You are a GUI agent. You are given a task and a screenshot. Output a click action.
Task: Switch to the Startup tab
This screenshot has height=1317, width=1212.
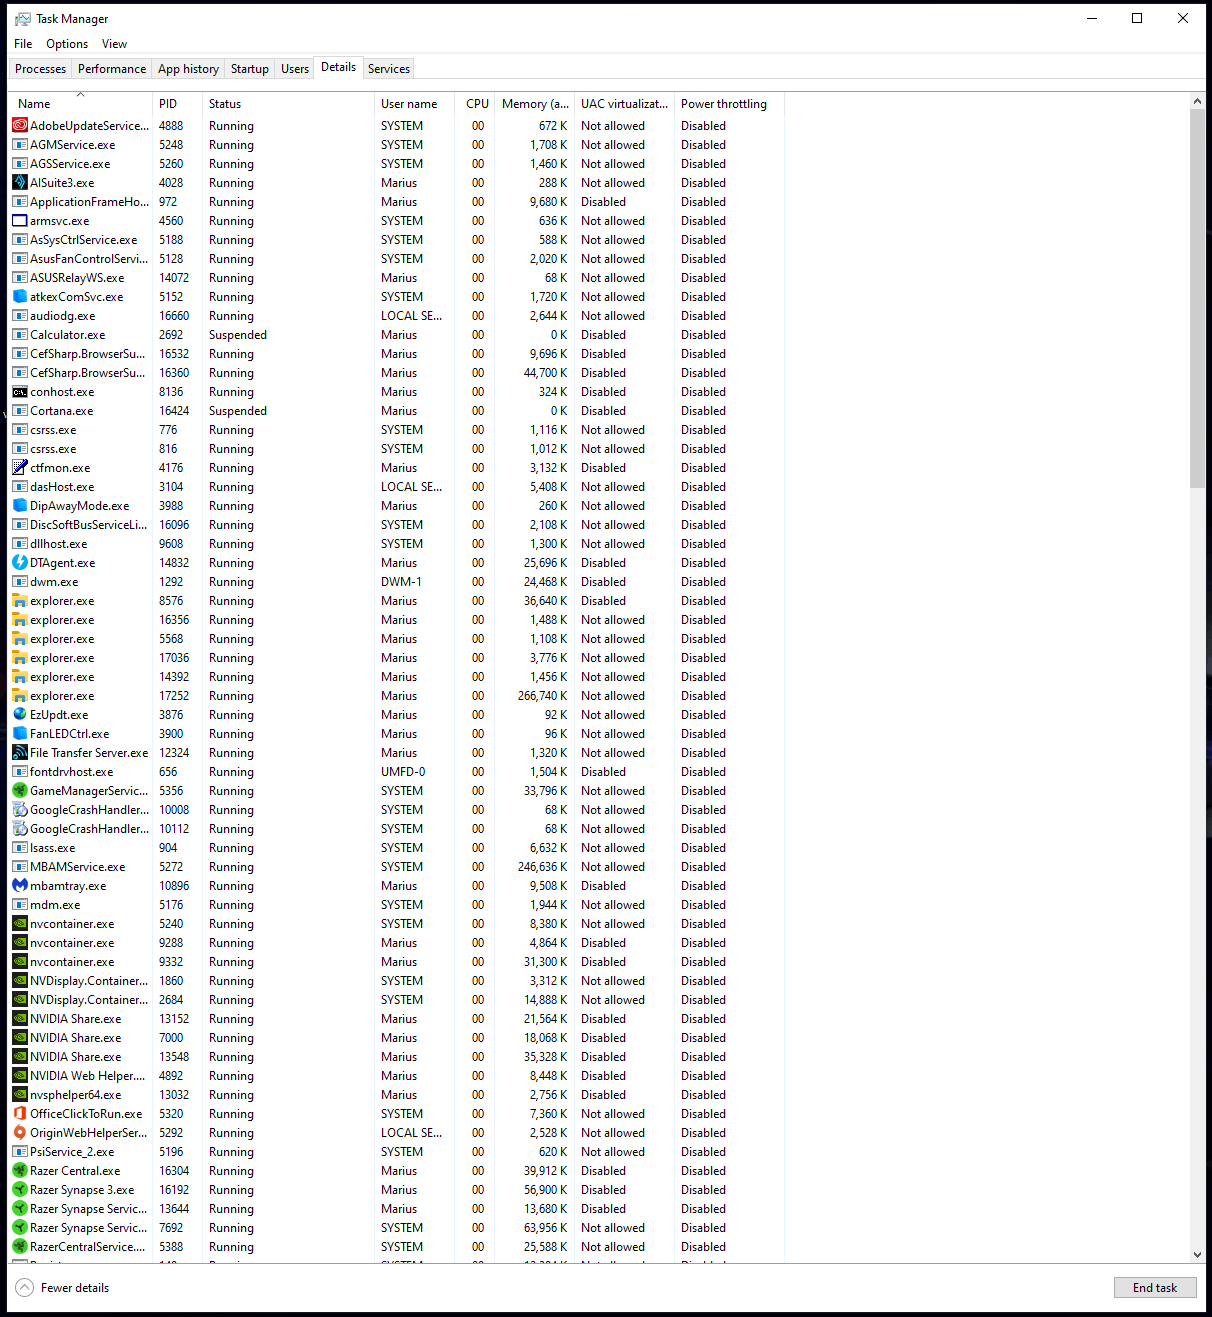[x=250, y=69]
